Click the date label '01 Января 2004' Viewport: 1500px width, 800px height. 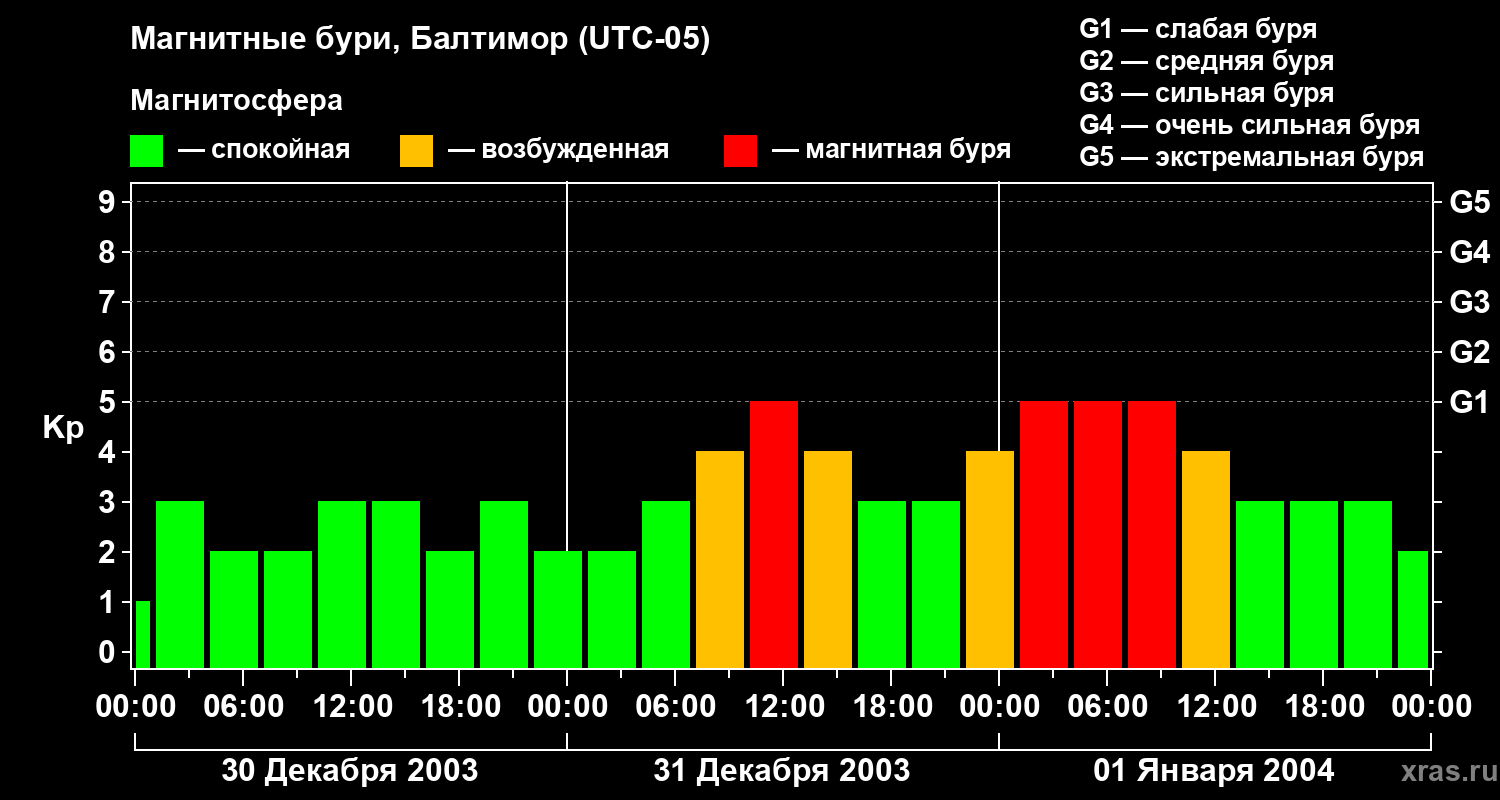pyautogui.click(x=1213, y=771)
